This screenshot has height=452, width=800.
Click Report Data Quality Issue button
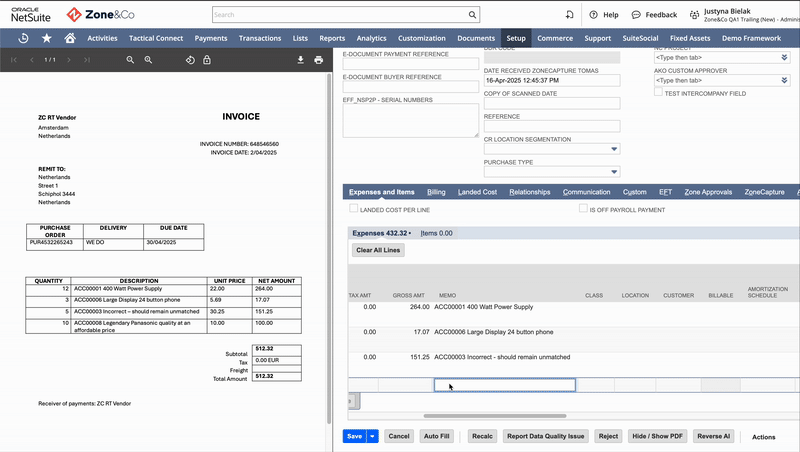point(545,436)
